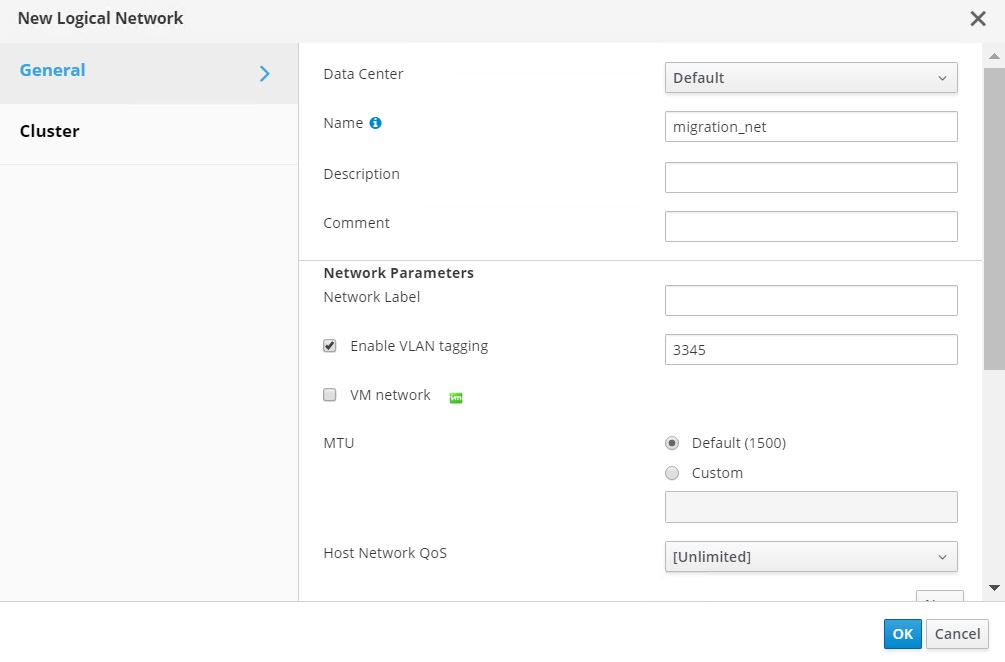Select the Custom MTU radio button

(x=672, y=473)
